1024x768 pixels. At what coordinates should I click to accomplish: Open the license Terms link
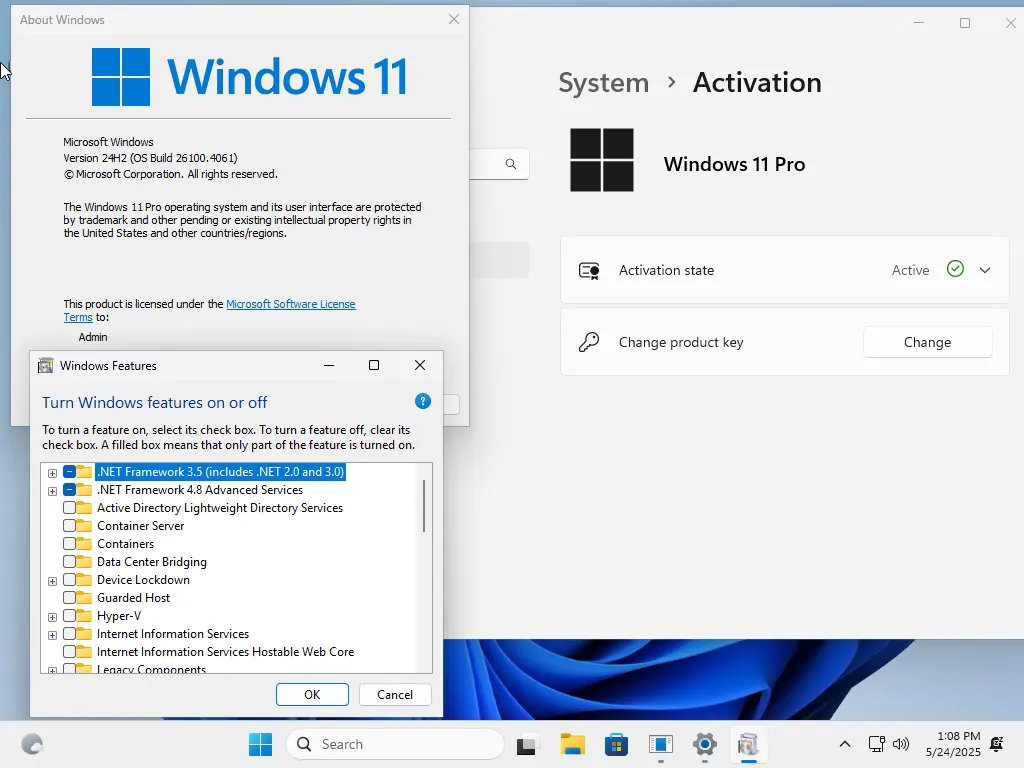click(78, 317)
